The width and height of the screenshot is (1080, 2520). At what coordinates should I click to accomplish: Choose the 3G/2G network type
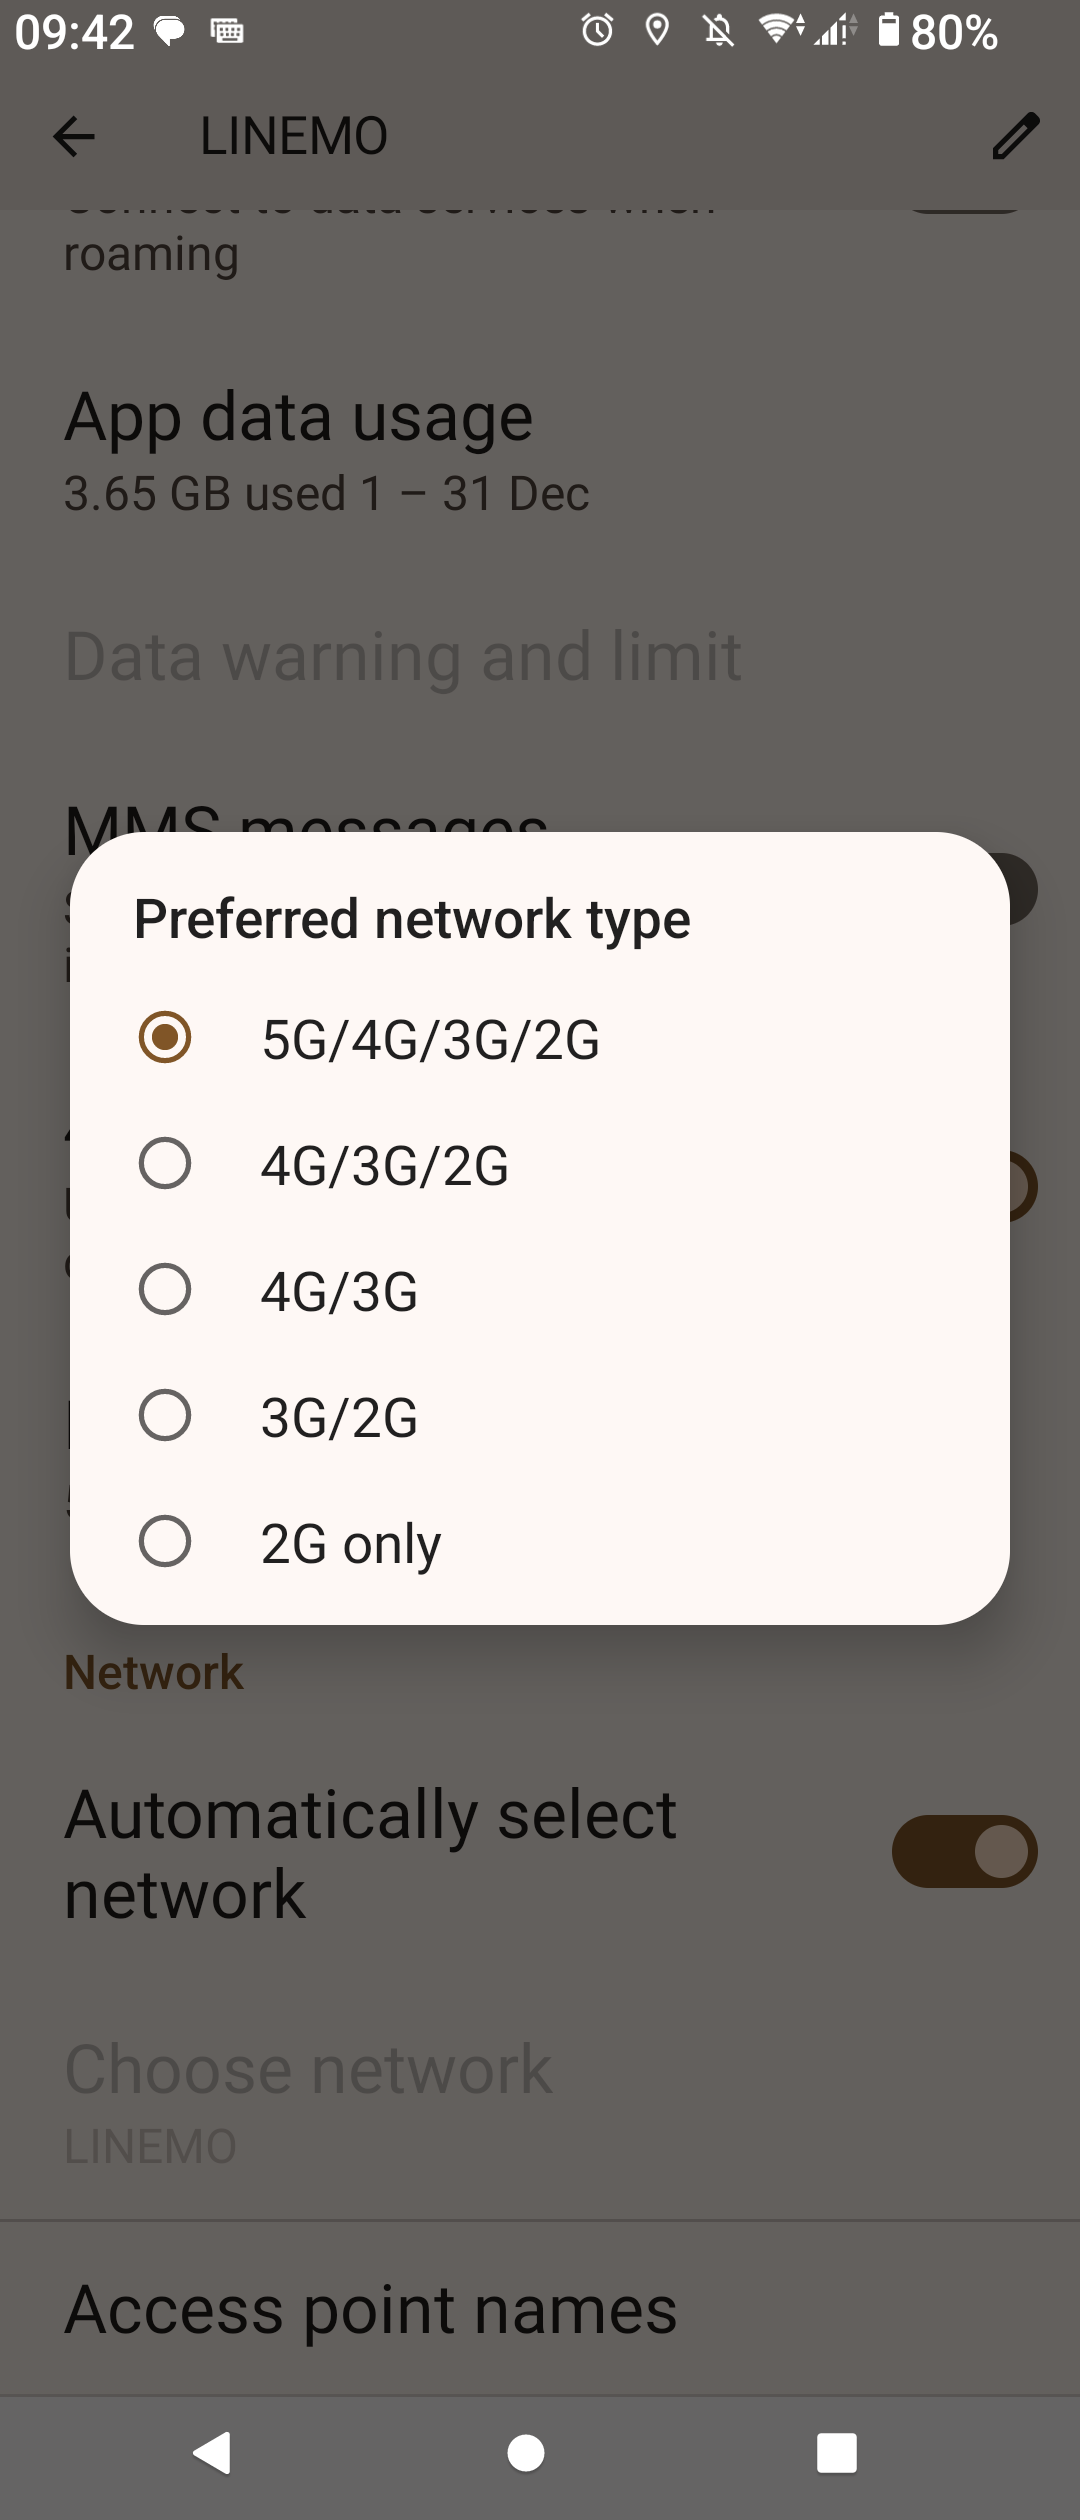(165, 1416)
